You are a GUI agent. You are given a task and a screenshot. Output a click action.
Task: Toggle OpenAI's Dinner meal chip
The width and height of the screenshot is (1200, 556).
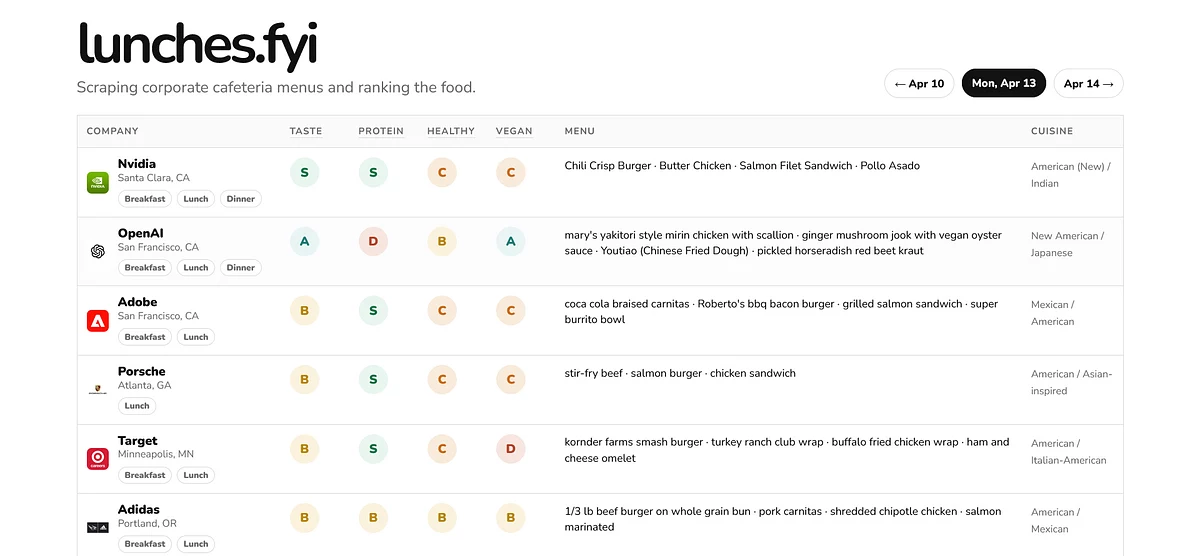pos(241,268)
